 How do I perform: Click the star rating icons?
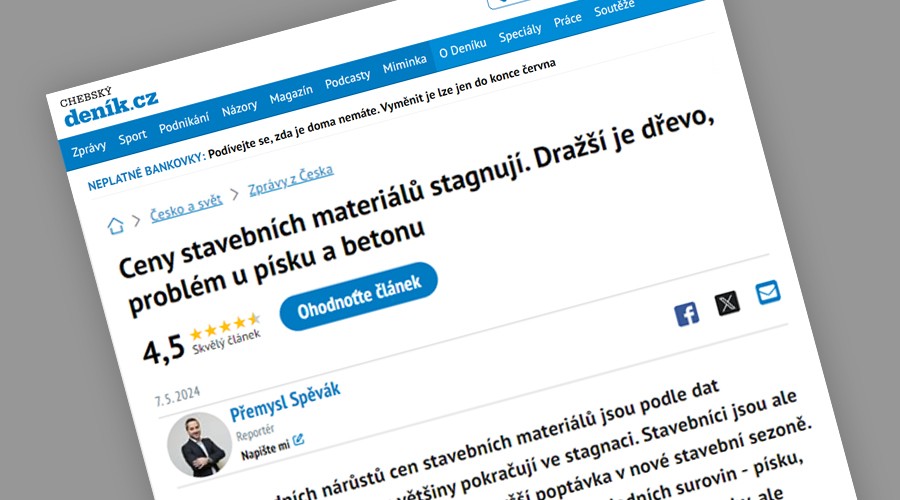pos(225,326)
